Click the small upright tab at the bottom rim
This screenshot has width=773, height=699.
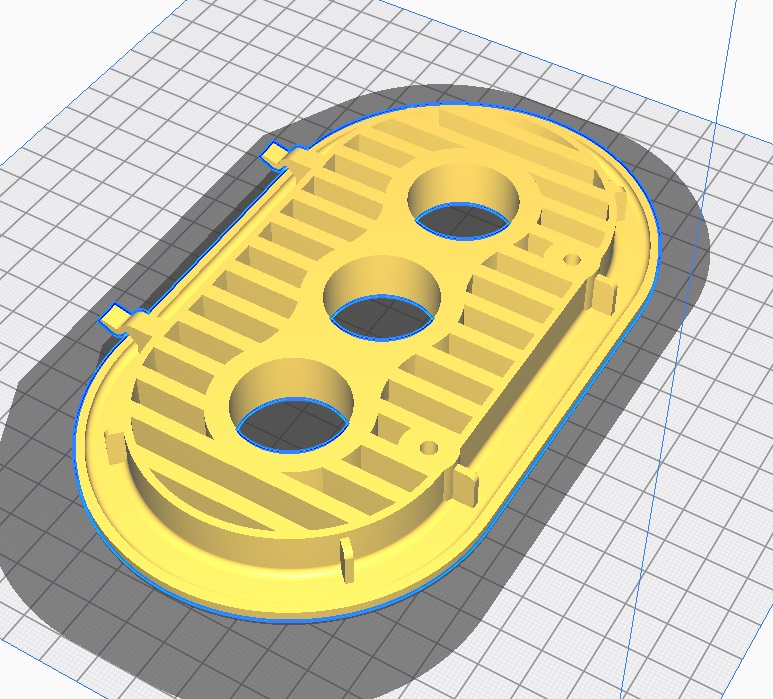pos(347,560)
